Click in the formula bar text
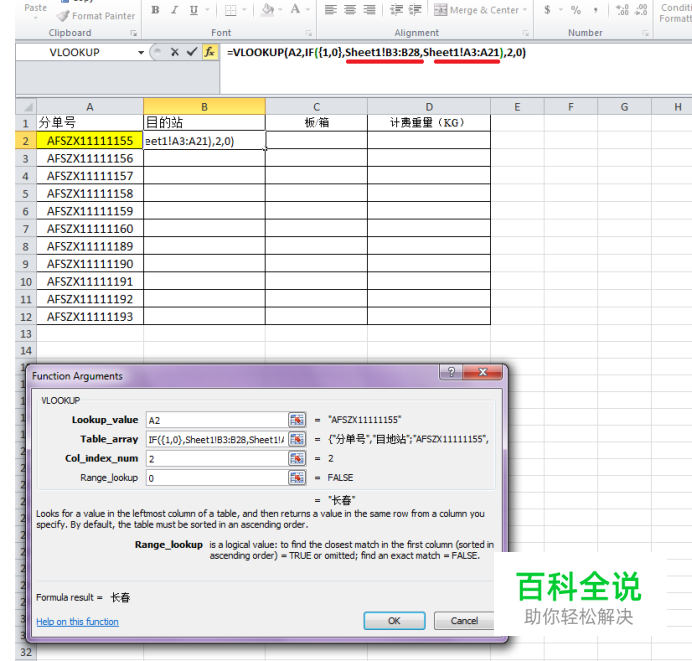 pos(376,53)
